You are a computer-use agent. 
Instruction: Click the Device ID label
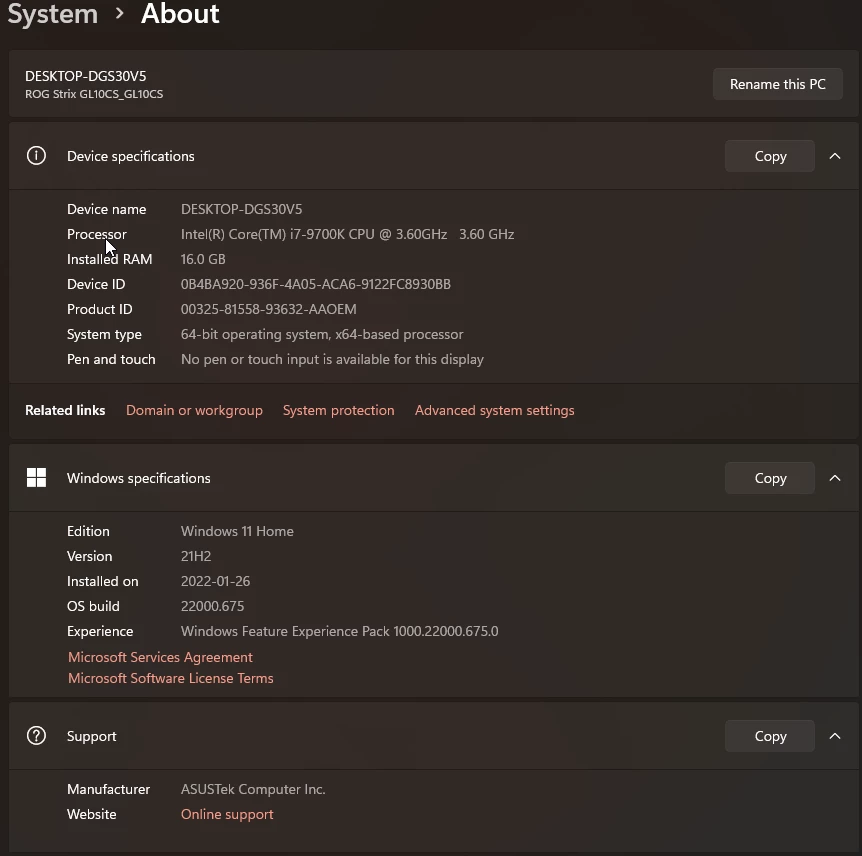96,284
